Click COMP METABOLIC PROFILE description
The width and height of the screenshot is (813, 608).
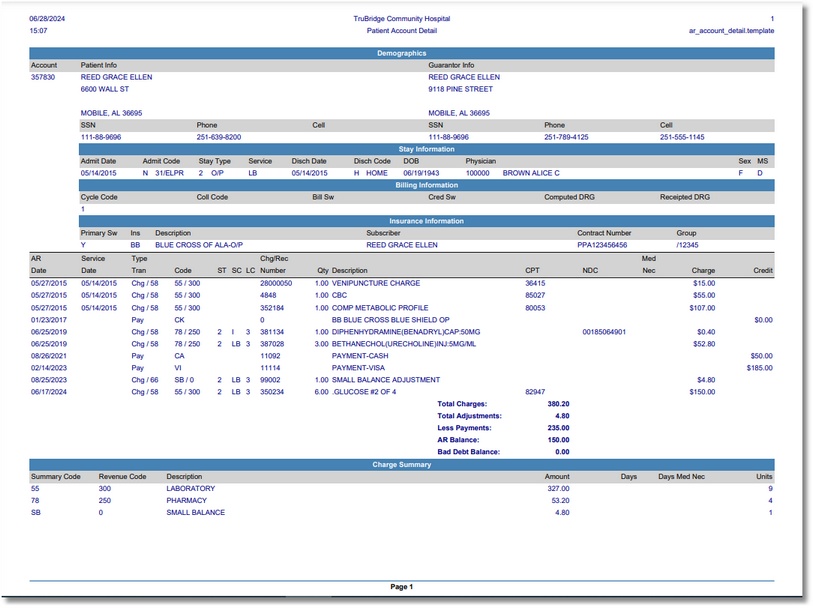[380, 308]
